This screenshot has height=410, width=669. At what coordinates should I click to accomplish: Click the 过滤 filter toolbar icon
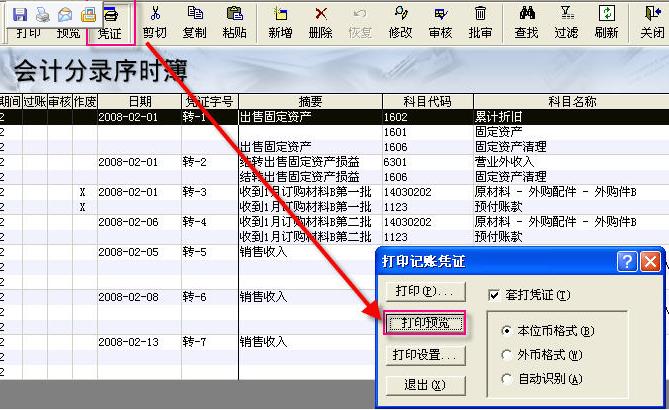tap(566, 23)
